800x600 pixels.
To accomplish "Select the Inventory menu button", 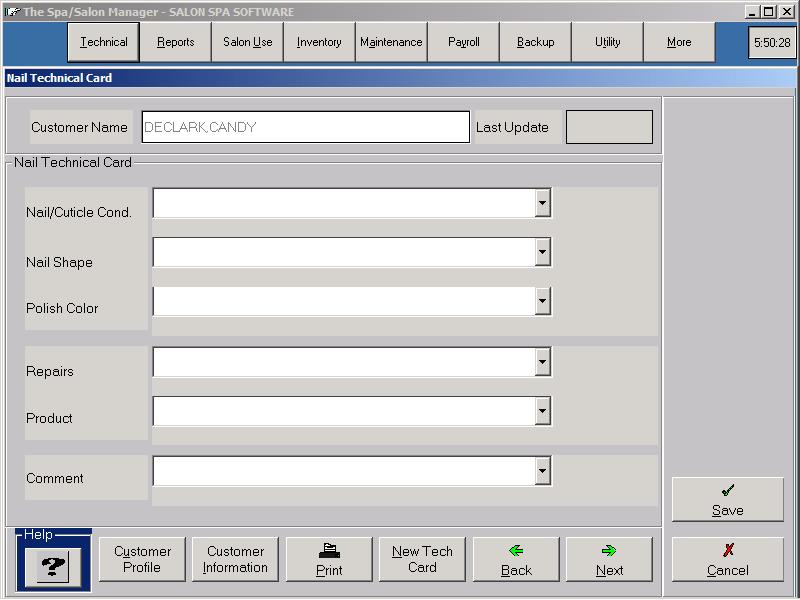I will pos(319,42).
